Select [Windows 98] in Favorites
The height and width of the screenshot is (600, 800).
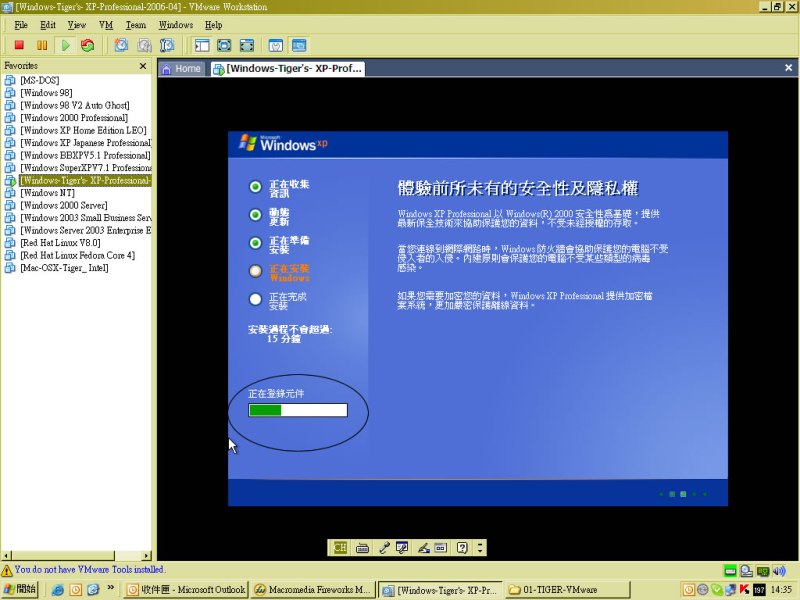click(46, 93)
